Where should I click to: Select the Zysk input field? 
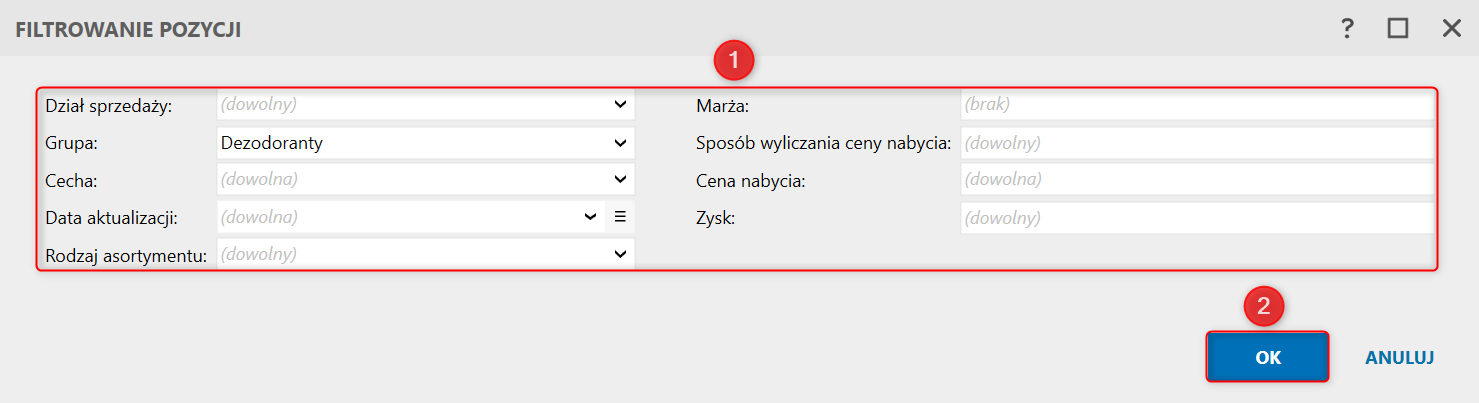[x=1196, y=217]
